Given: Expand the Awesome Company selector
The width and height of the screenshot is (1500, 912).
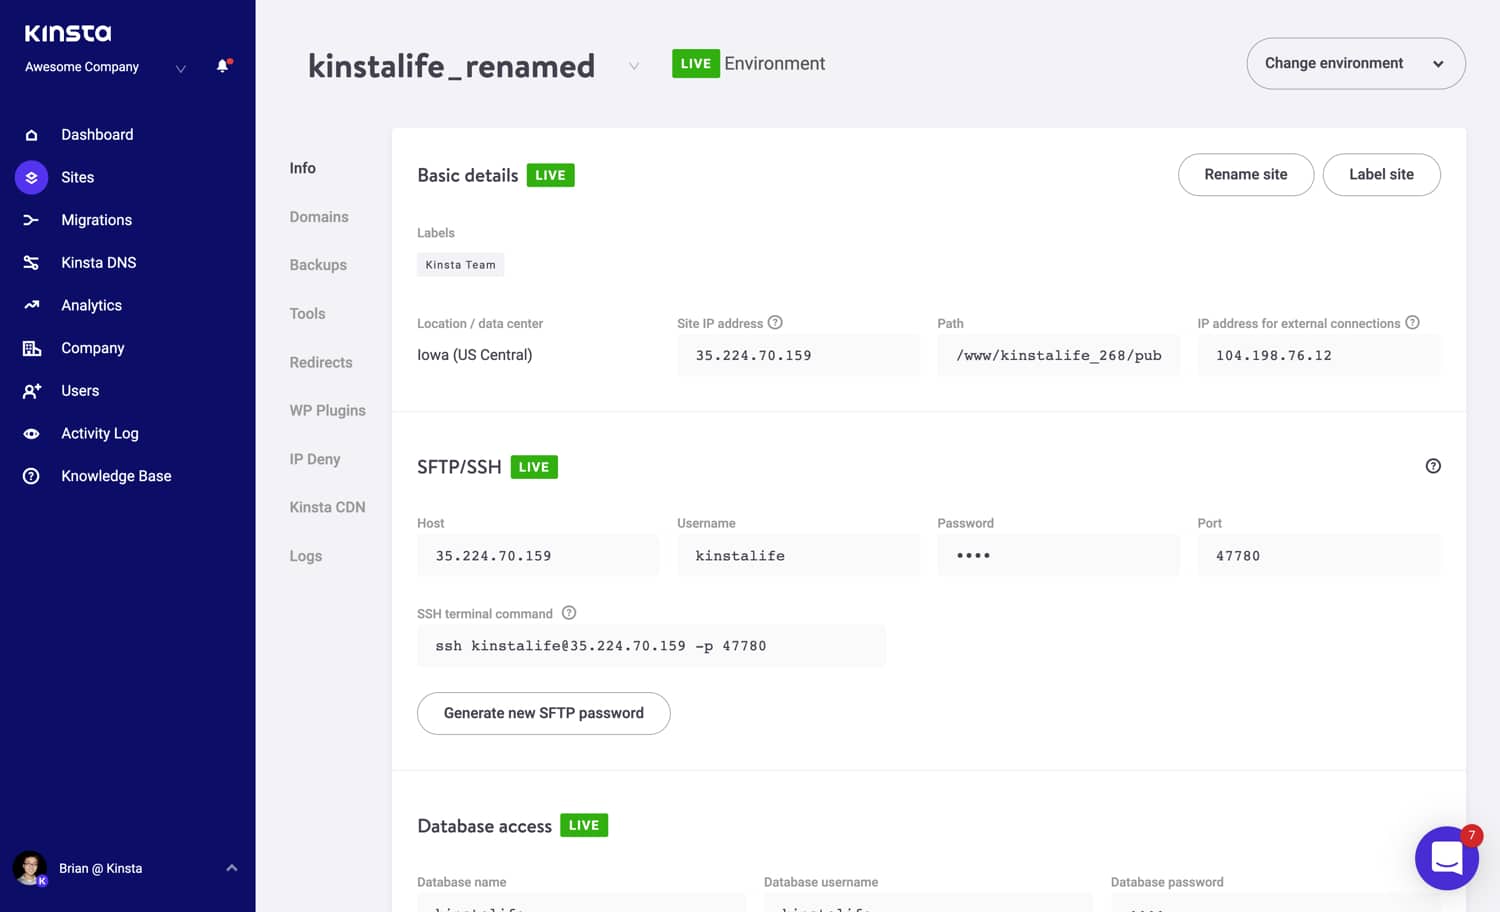Looking at the screenshot, I should 181,68.
